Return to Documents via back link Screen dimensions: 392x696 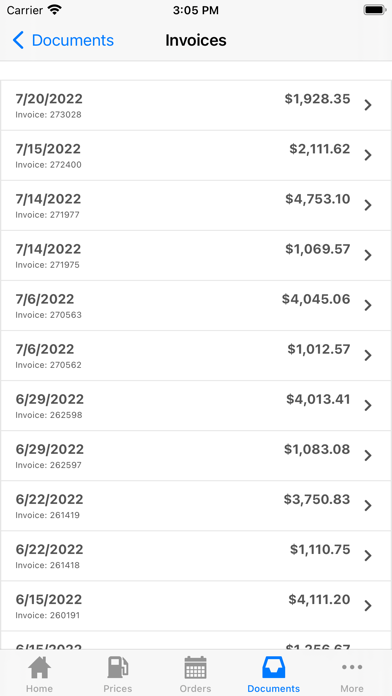tap(73, 40)
